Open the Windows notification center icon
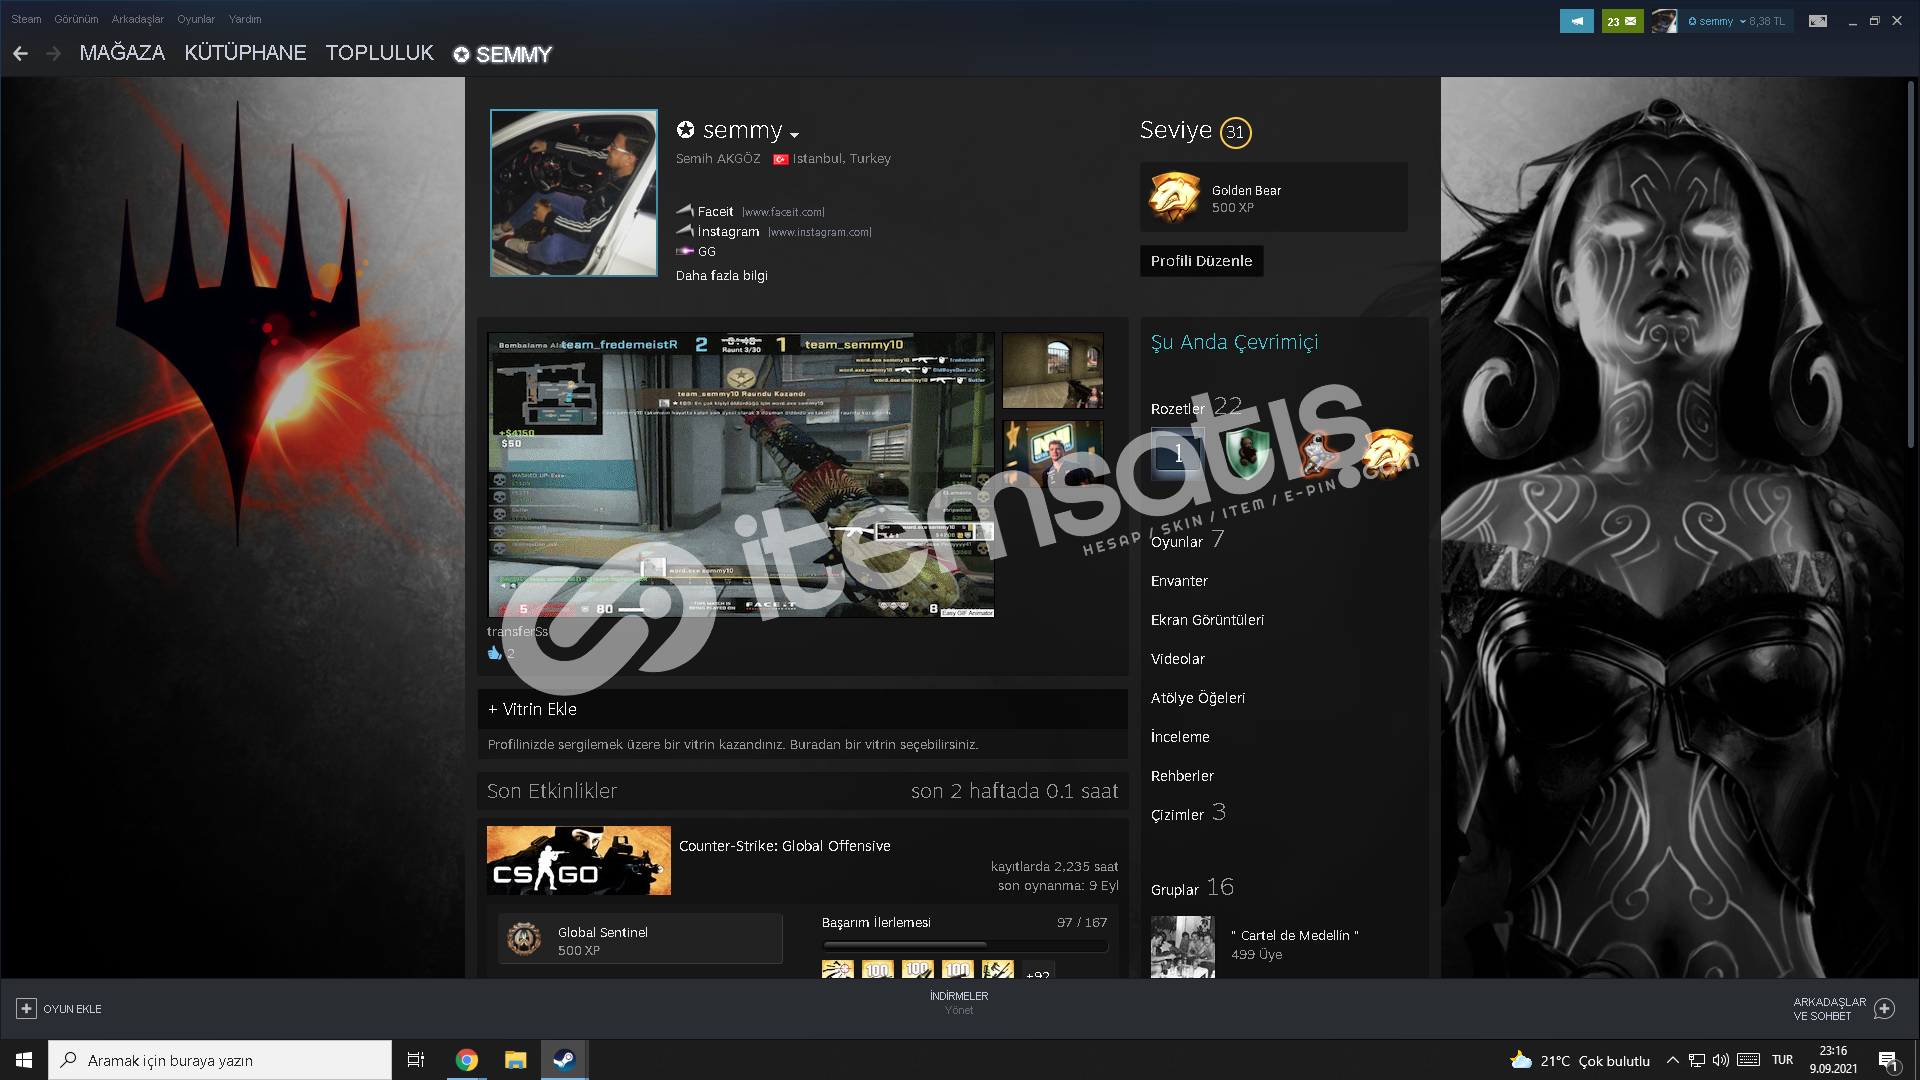 [x=1888, y=1060]
